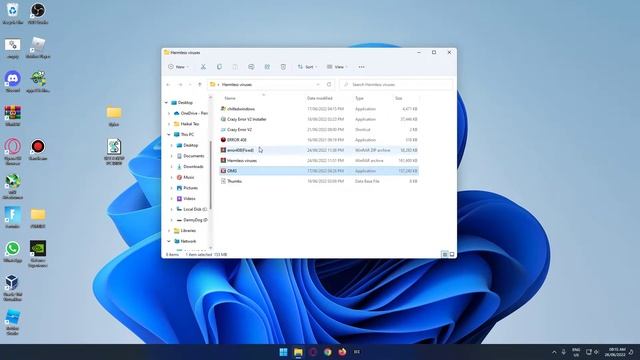
Task: Open the Recycle Bin desktop icon
Action: [13, 14]
